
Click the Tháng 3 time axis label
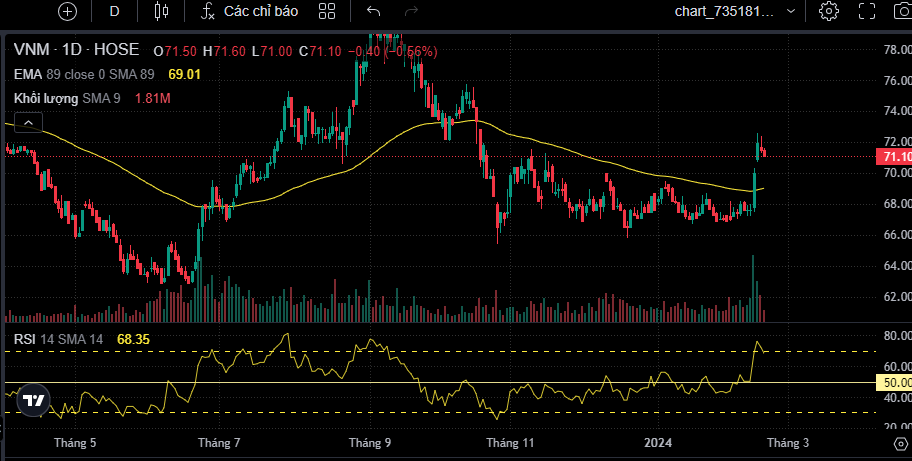(x=788, y=443)
